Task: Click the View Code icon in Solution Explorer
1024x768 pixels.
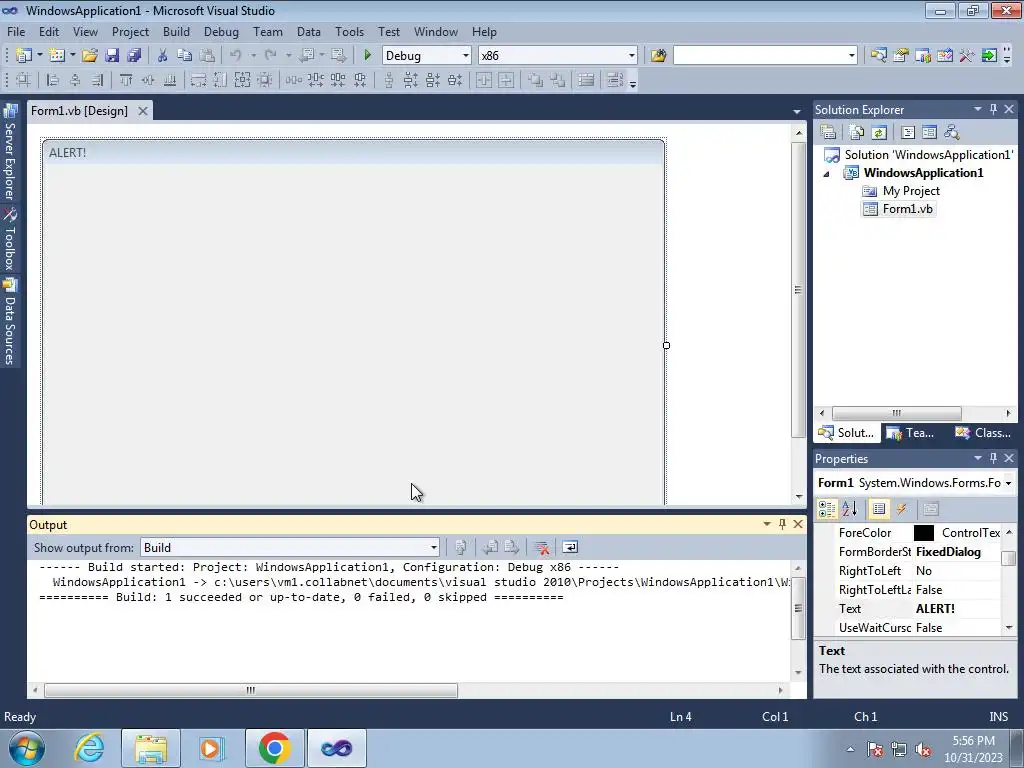Action: [908, 133]
